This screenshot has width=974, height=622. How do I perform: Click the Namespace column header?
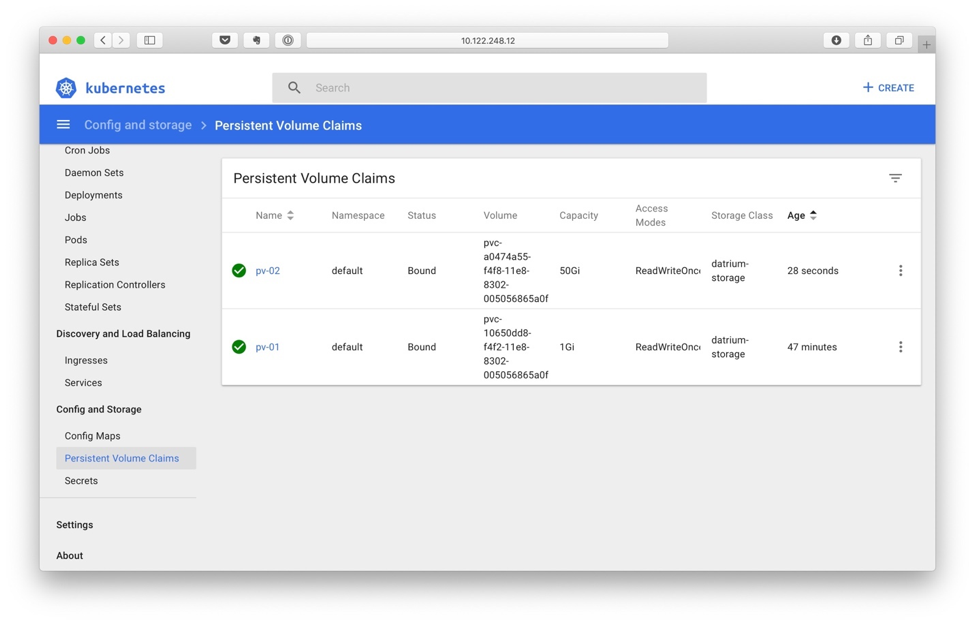point(358,216)
